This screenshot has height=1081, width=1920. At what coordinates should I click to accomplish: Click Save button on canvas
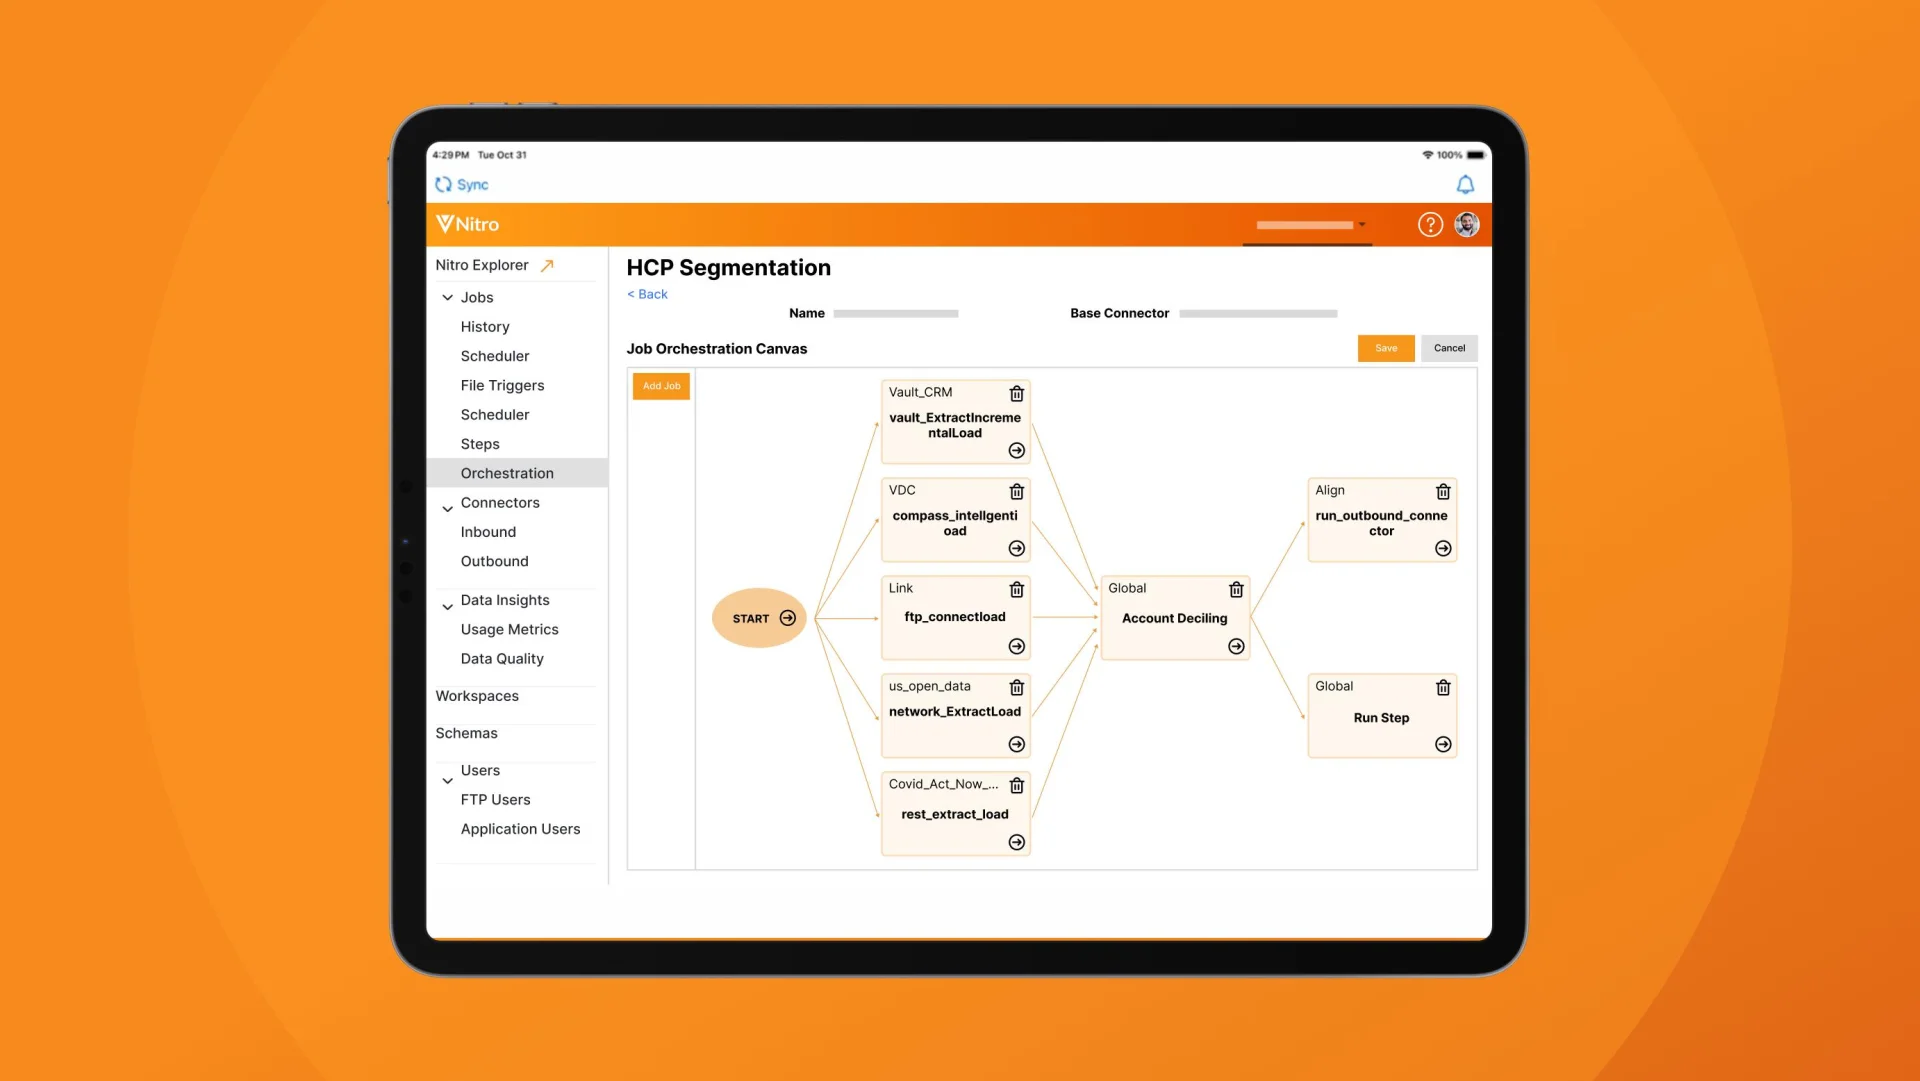click(1386, 348)
